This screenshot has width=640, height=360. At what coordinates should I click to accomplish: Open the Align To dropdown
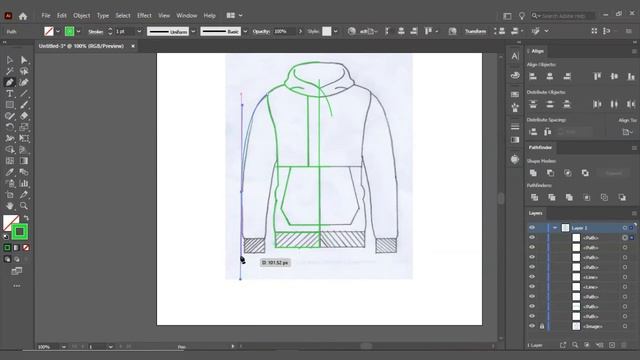pyautogui.click(x=627, y=132)
